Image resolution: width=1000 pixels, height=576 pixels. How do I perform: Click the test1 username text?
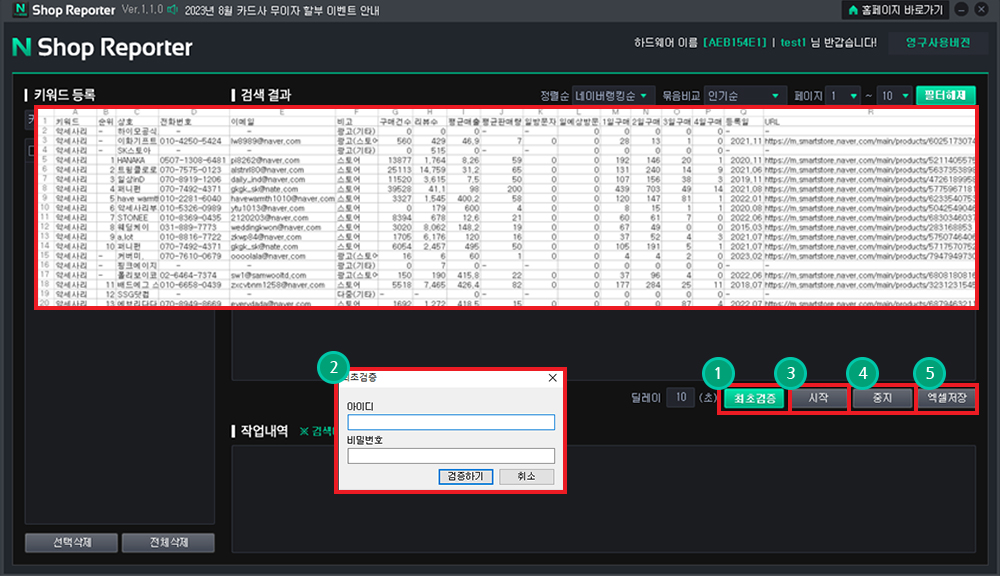click(793, 43)
